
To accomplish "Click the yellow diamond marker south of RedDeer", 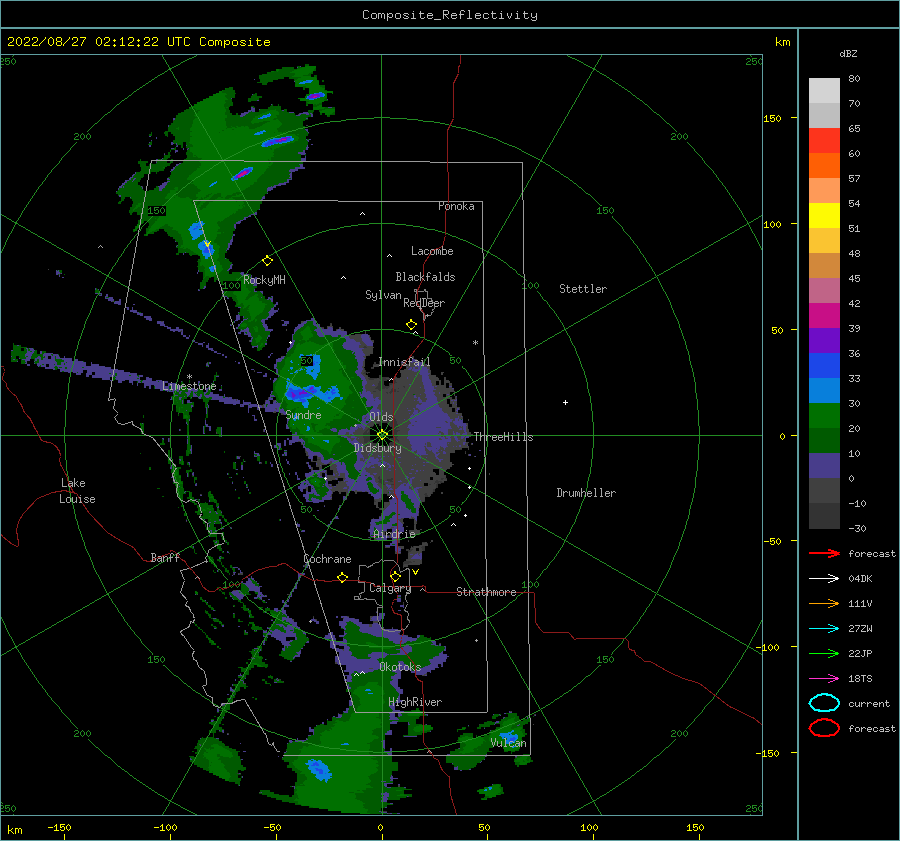I will point(411,325).
